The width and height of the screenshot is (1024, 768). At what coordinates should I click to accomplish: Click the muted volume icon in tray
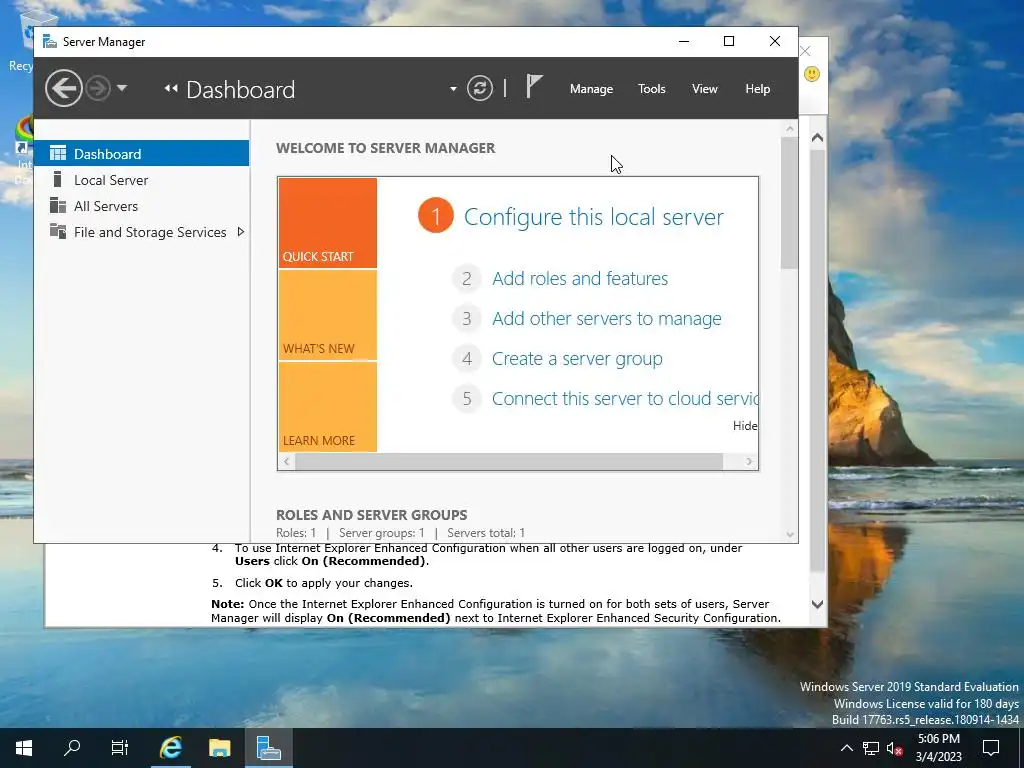click(894, 748)
